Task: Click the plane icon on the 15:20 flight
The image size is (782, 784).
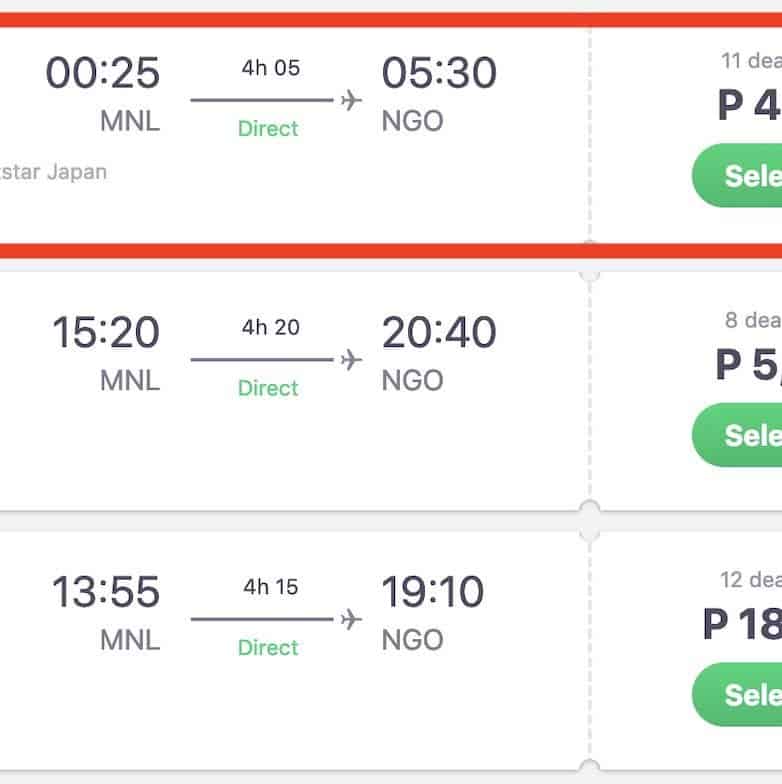Action: pyautogui.click(x=351, y=359)
